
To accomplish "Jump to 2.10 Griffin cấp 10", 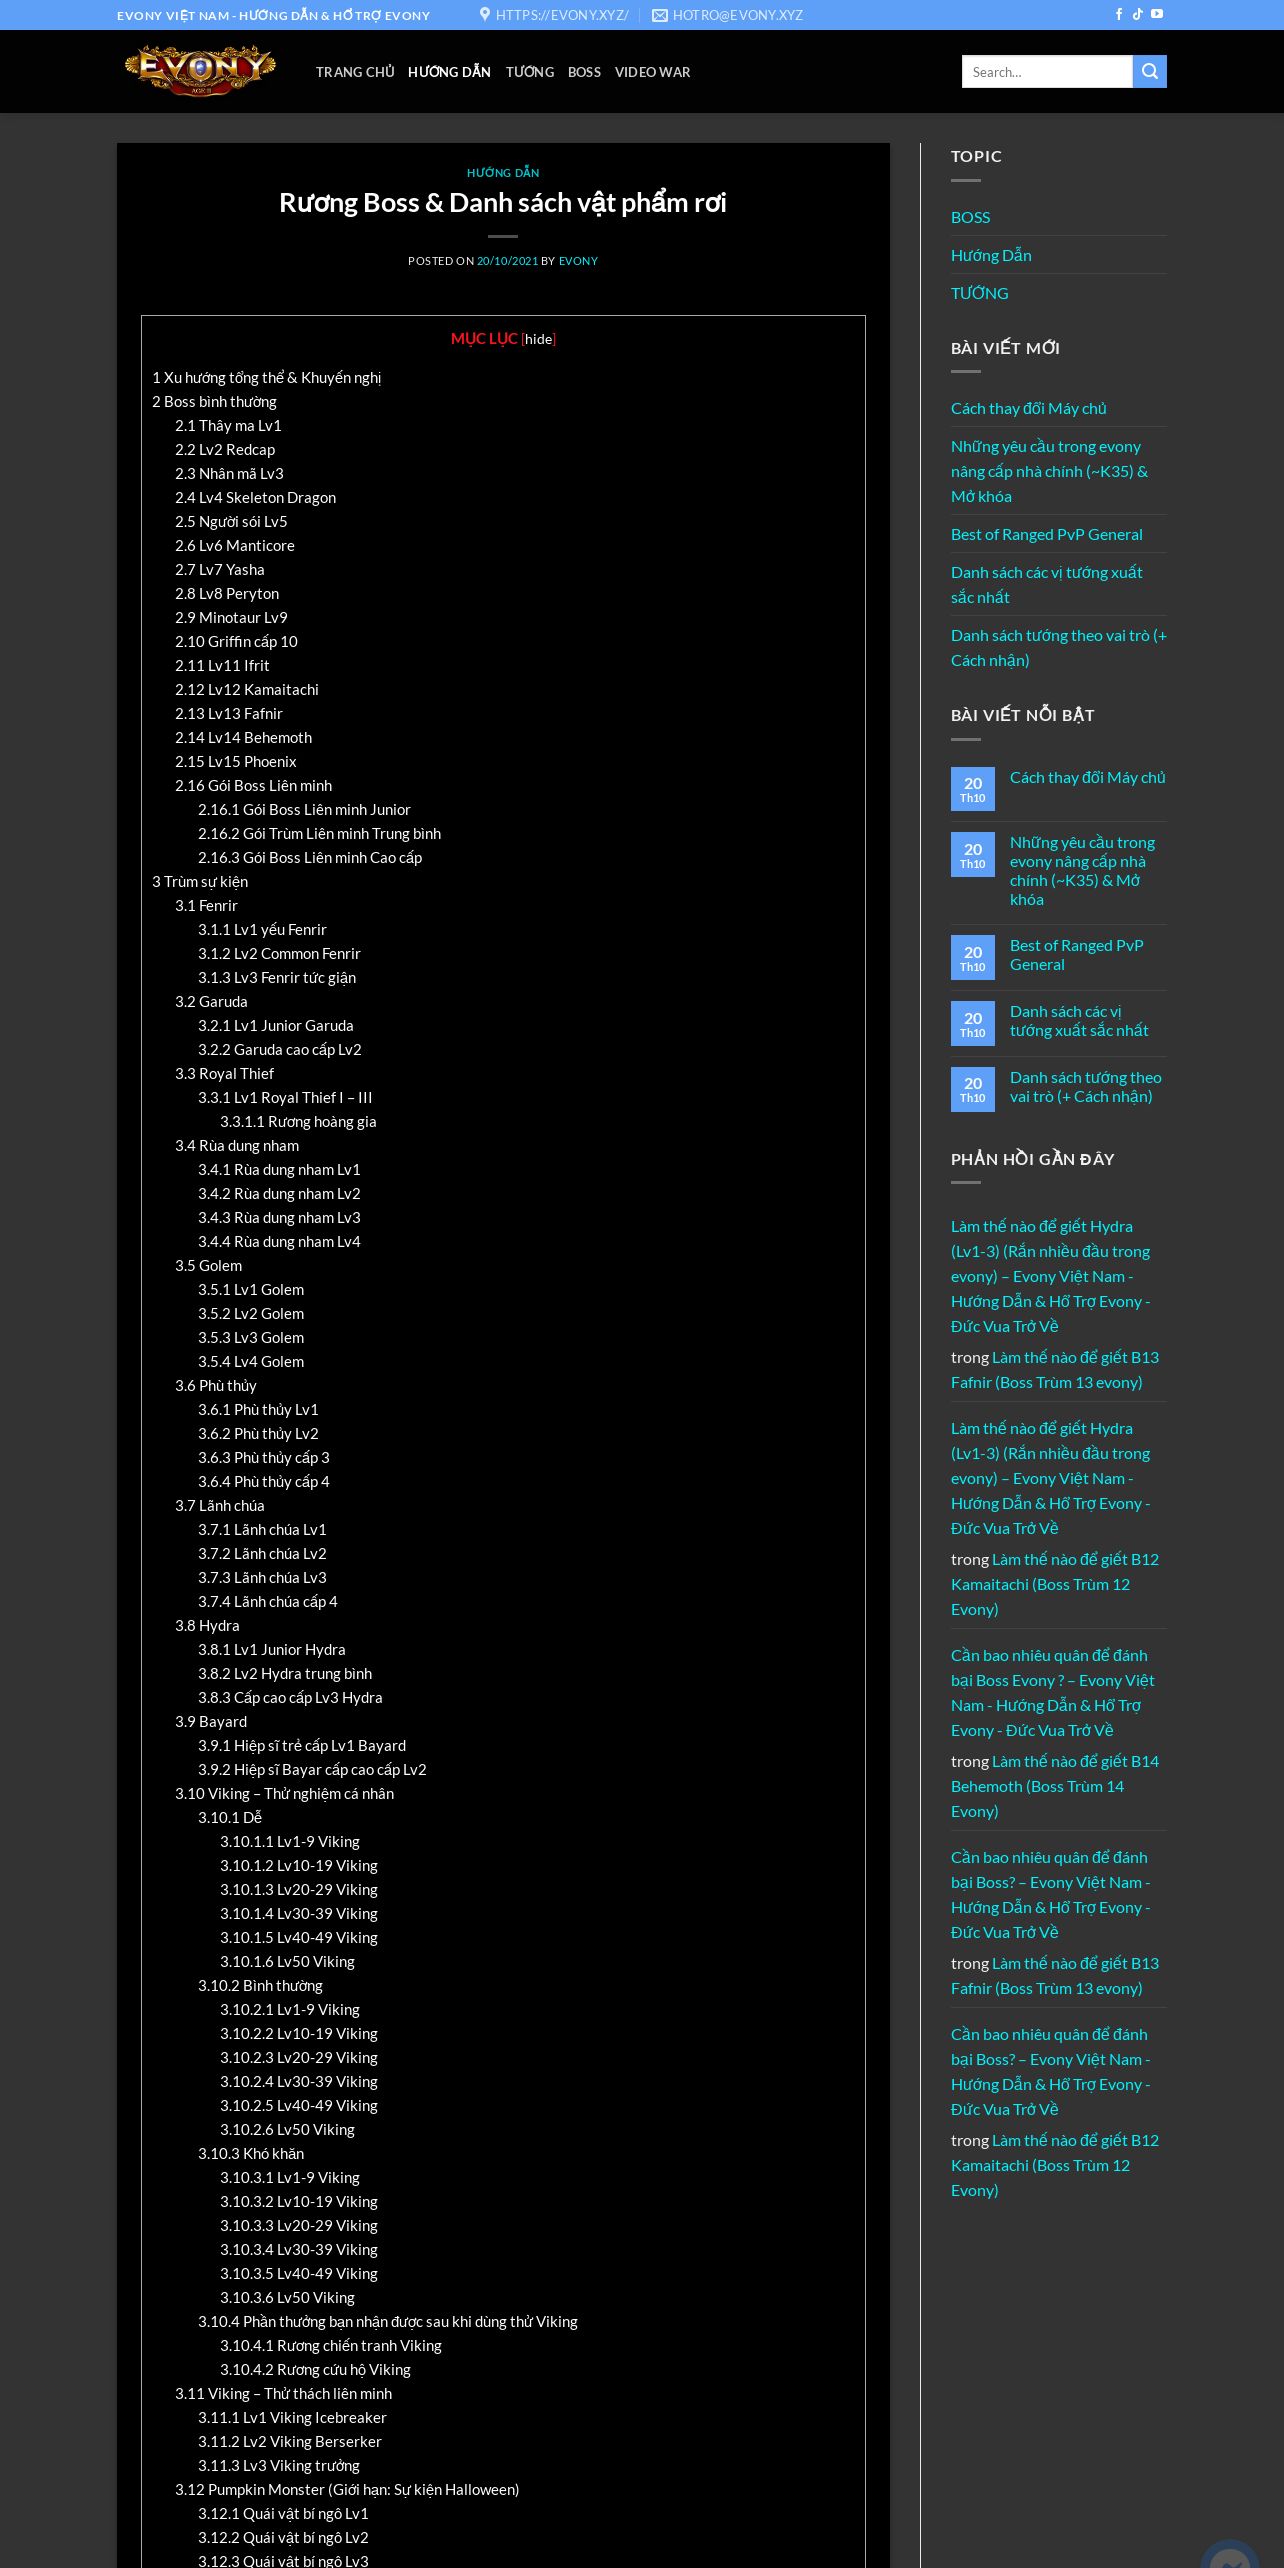I will tap(236, 642).
